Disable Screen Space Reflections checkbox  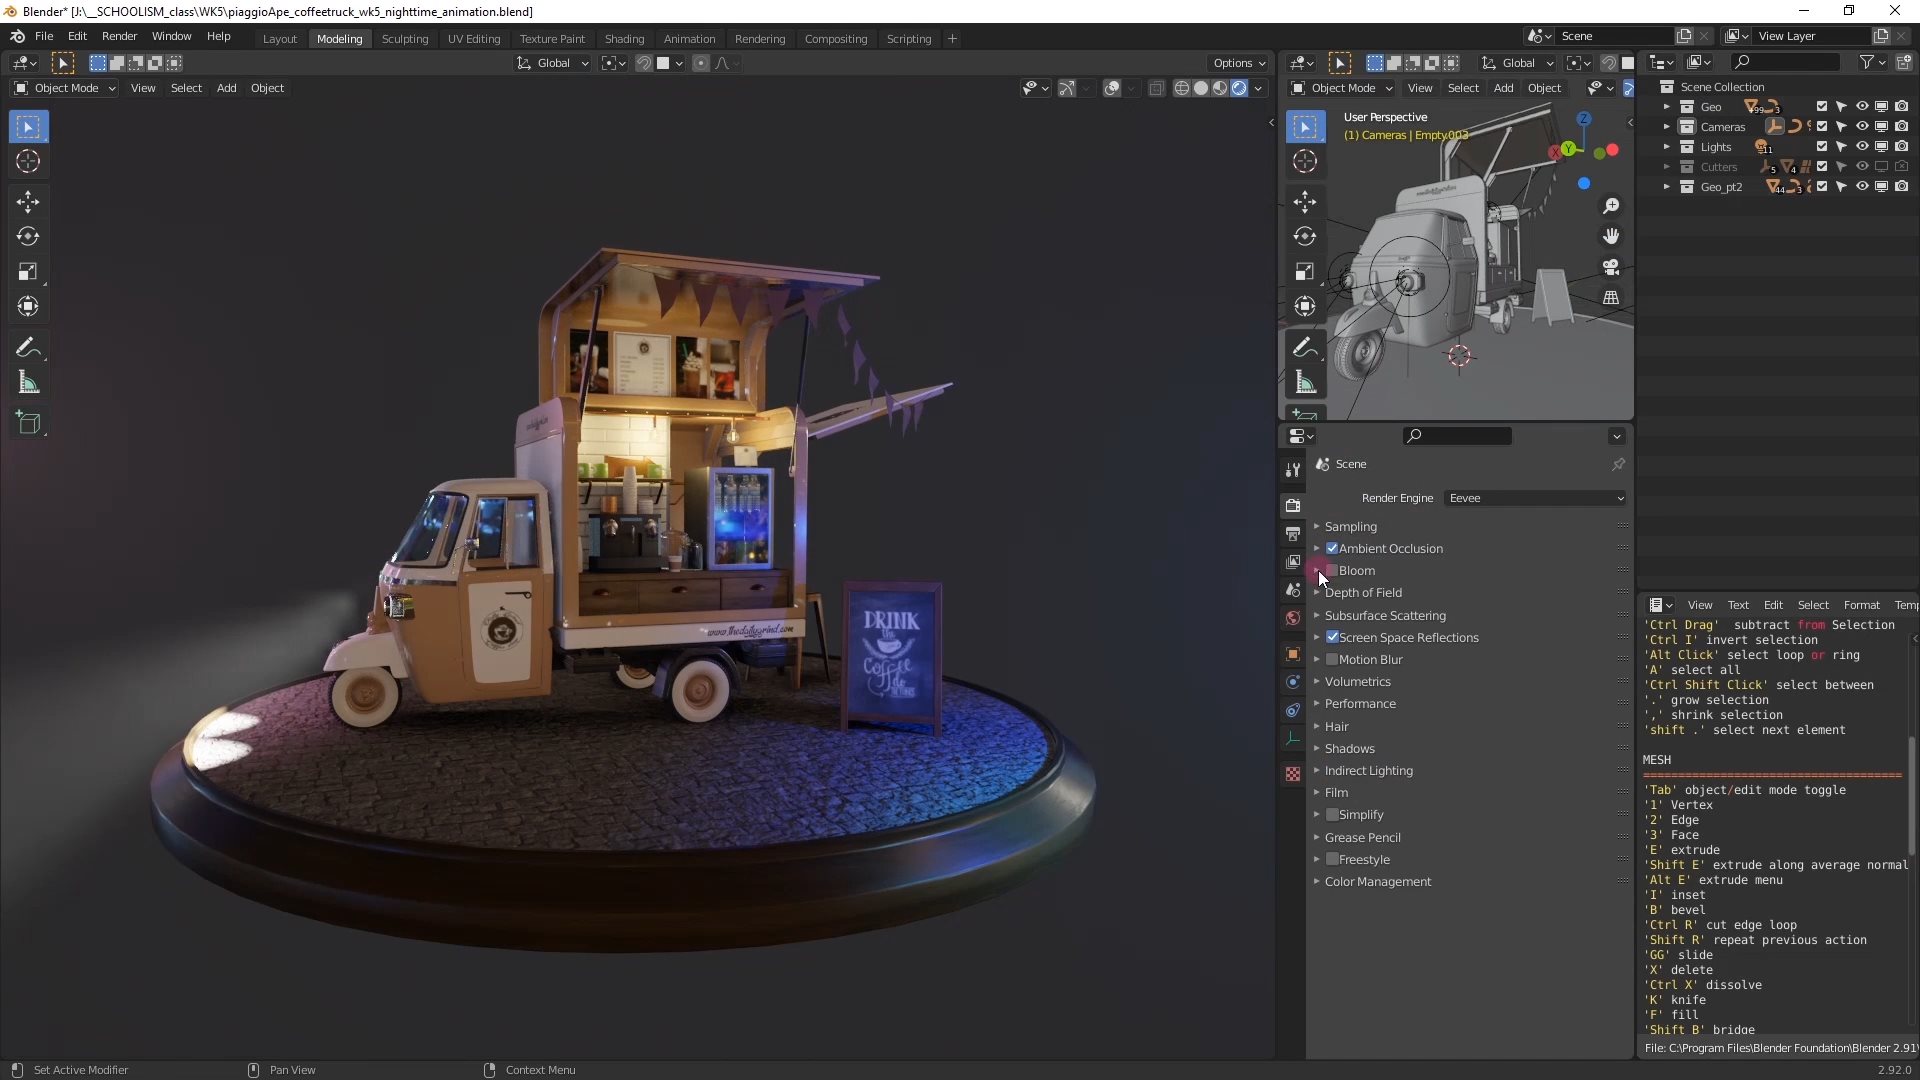(1332, 637)
